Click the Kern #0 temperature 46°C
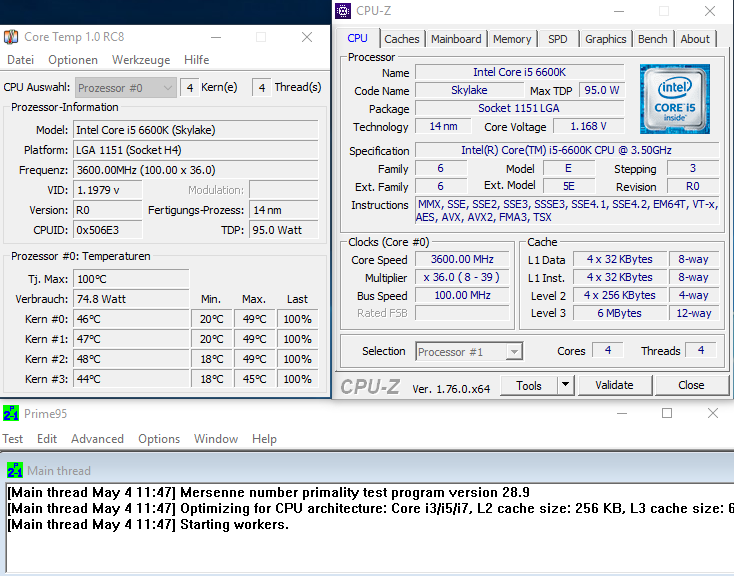This screenshot has height=576, width=734. (131, 319)
